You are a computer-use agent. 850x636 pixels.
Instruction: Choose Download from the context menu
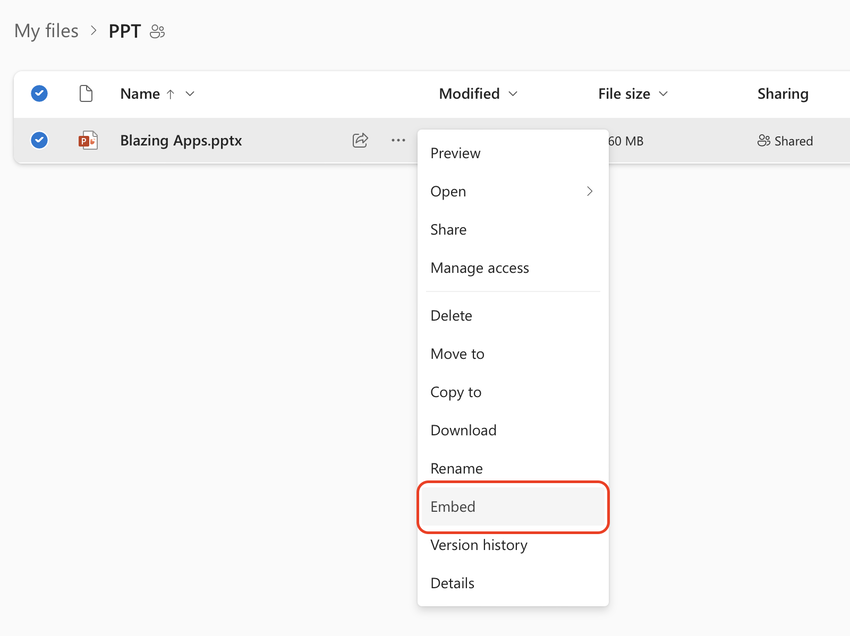click(463, 430)
